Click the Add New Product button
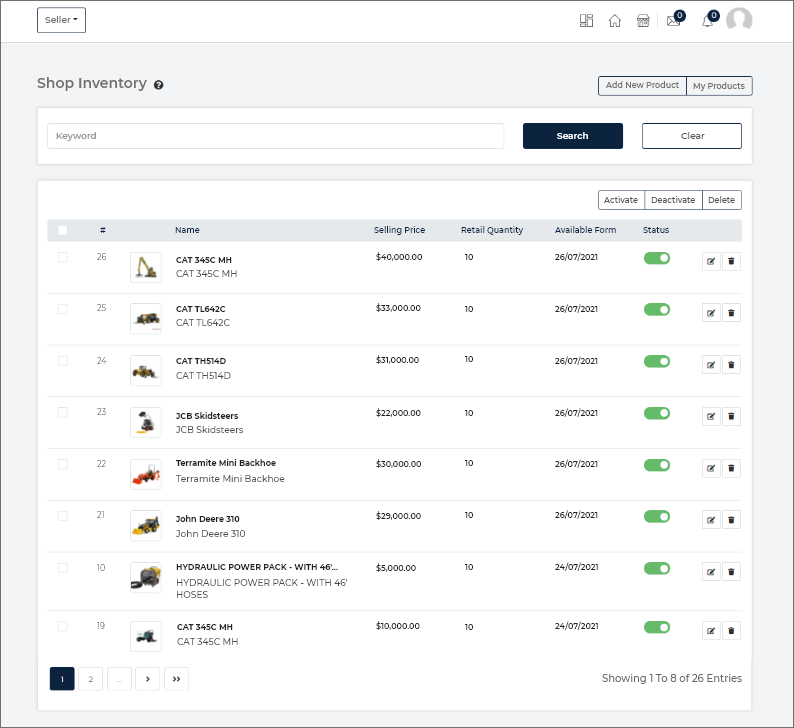The height and width of the screenshot is (728, 794). [642, 86]
